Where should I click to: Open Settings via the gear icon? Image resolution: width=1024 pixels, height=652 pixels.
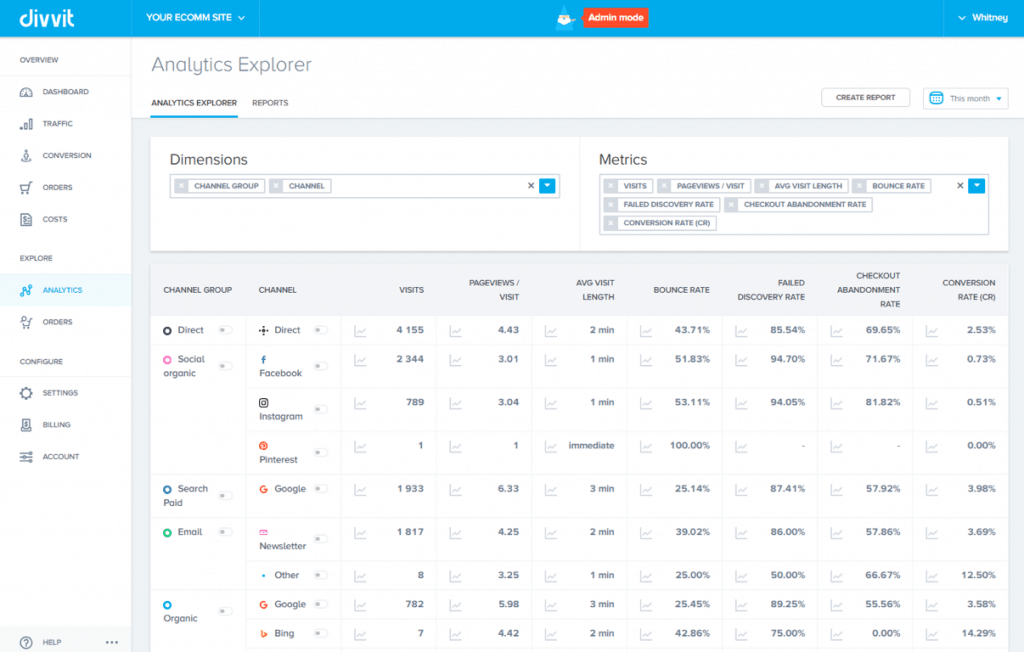[27, 393]
